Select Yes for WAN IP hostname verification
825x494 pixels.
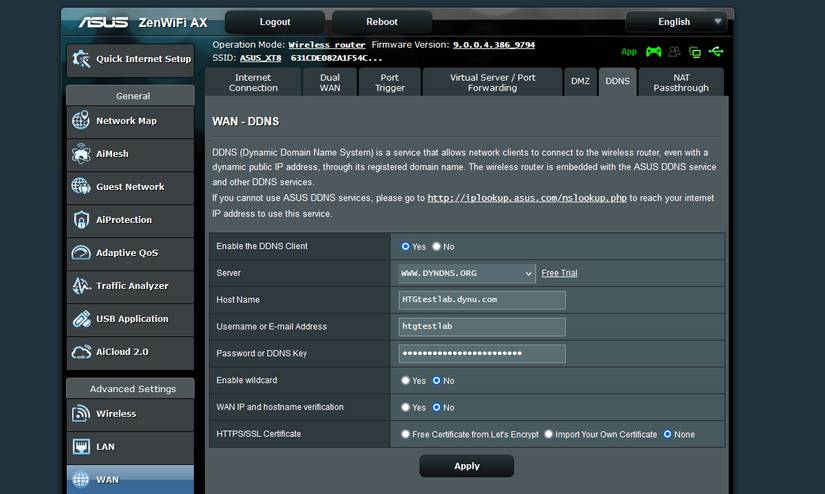[405, 407]
